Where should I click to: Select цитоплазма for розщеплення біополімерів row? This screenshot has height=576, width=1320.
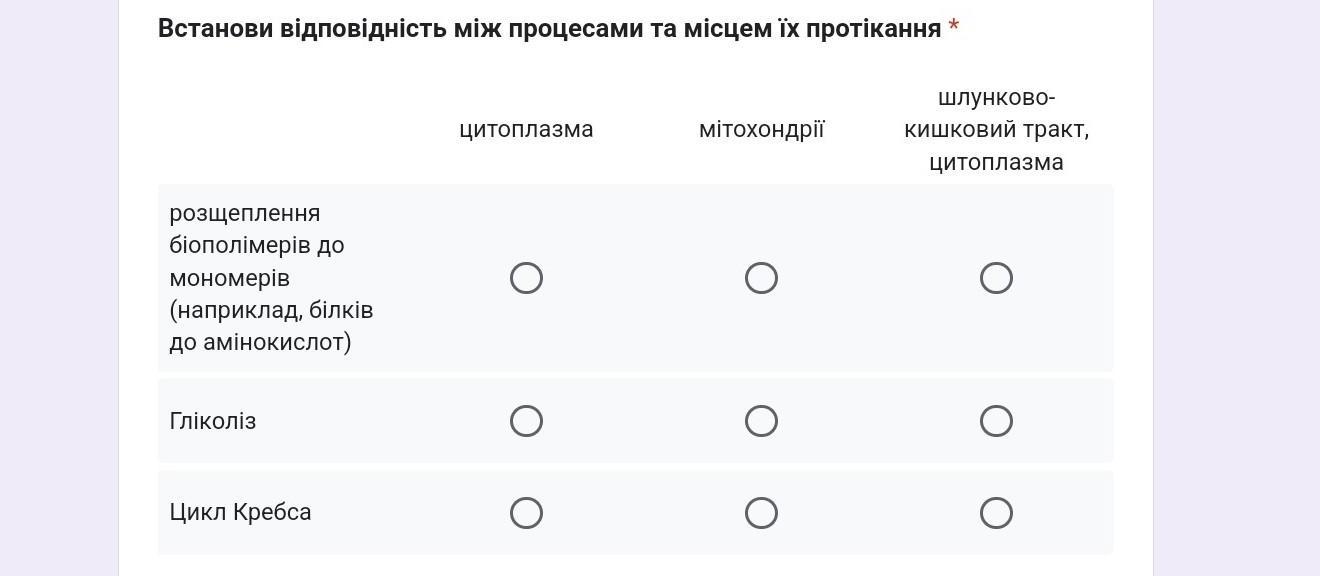click(526, 278)
